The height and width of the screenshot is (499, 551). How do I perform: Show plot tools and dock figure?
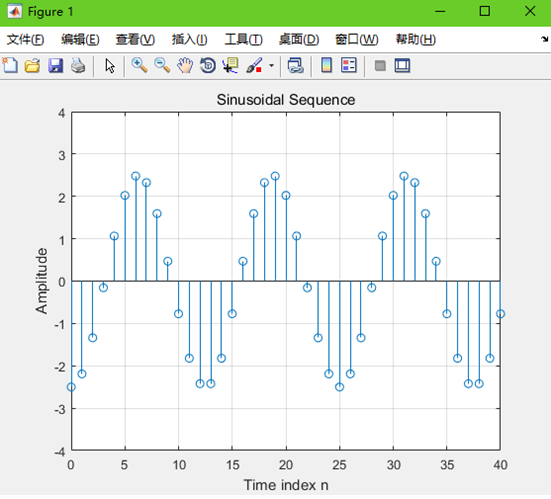pyautogui.click(x=402, y=66)
